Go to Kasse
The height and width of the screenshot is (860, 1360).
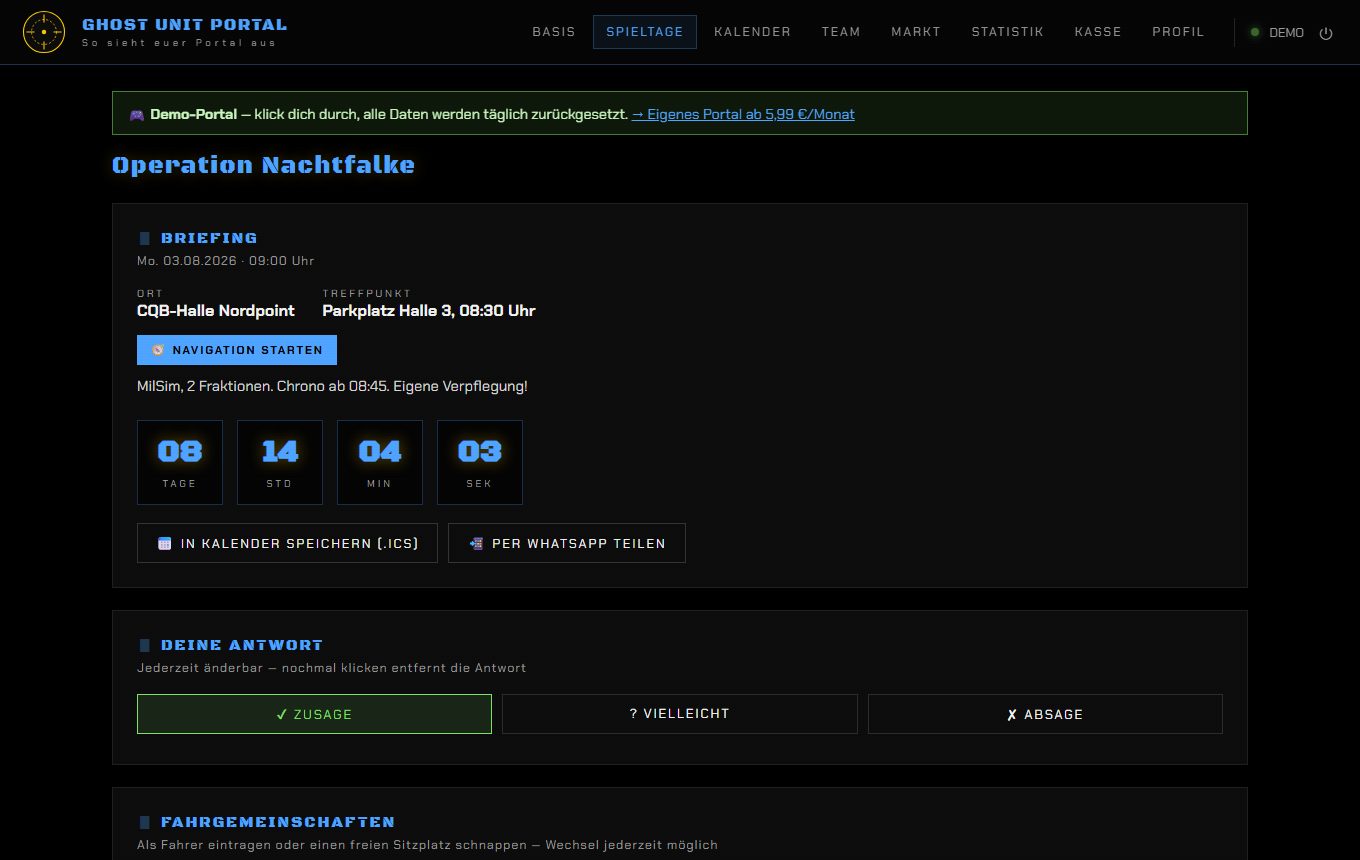[1098, 32]
